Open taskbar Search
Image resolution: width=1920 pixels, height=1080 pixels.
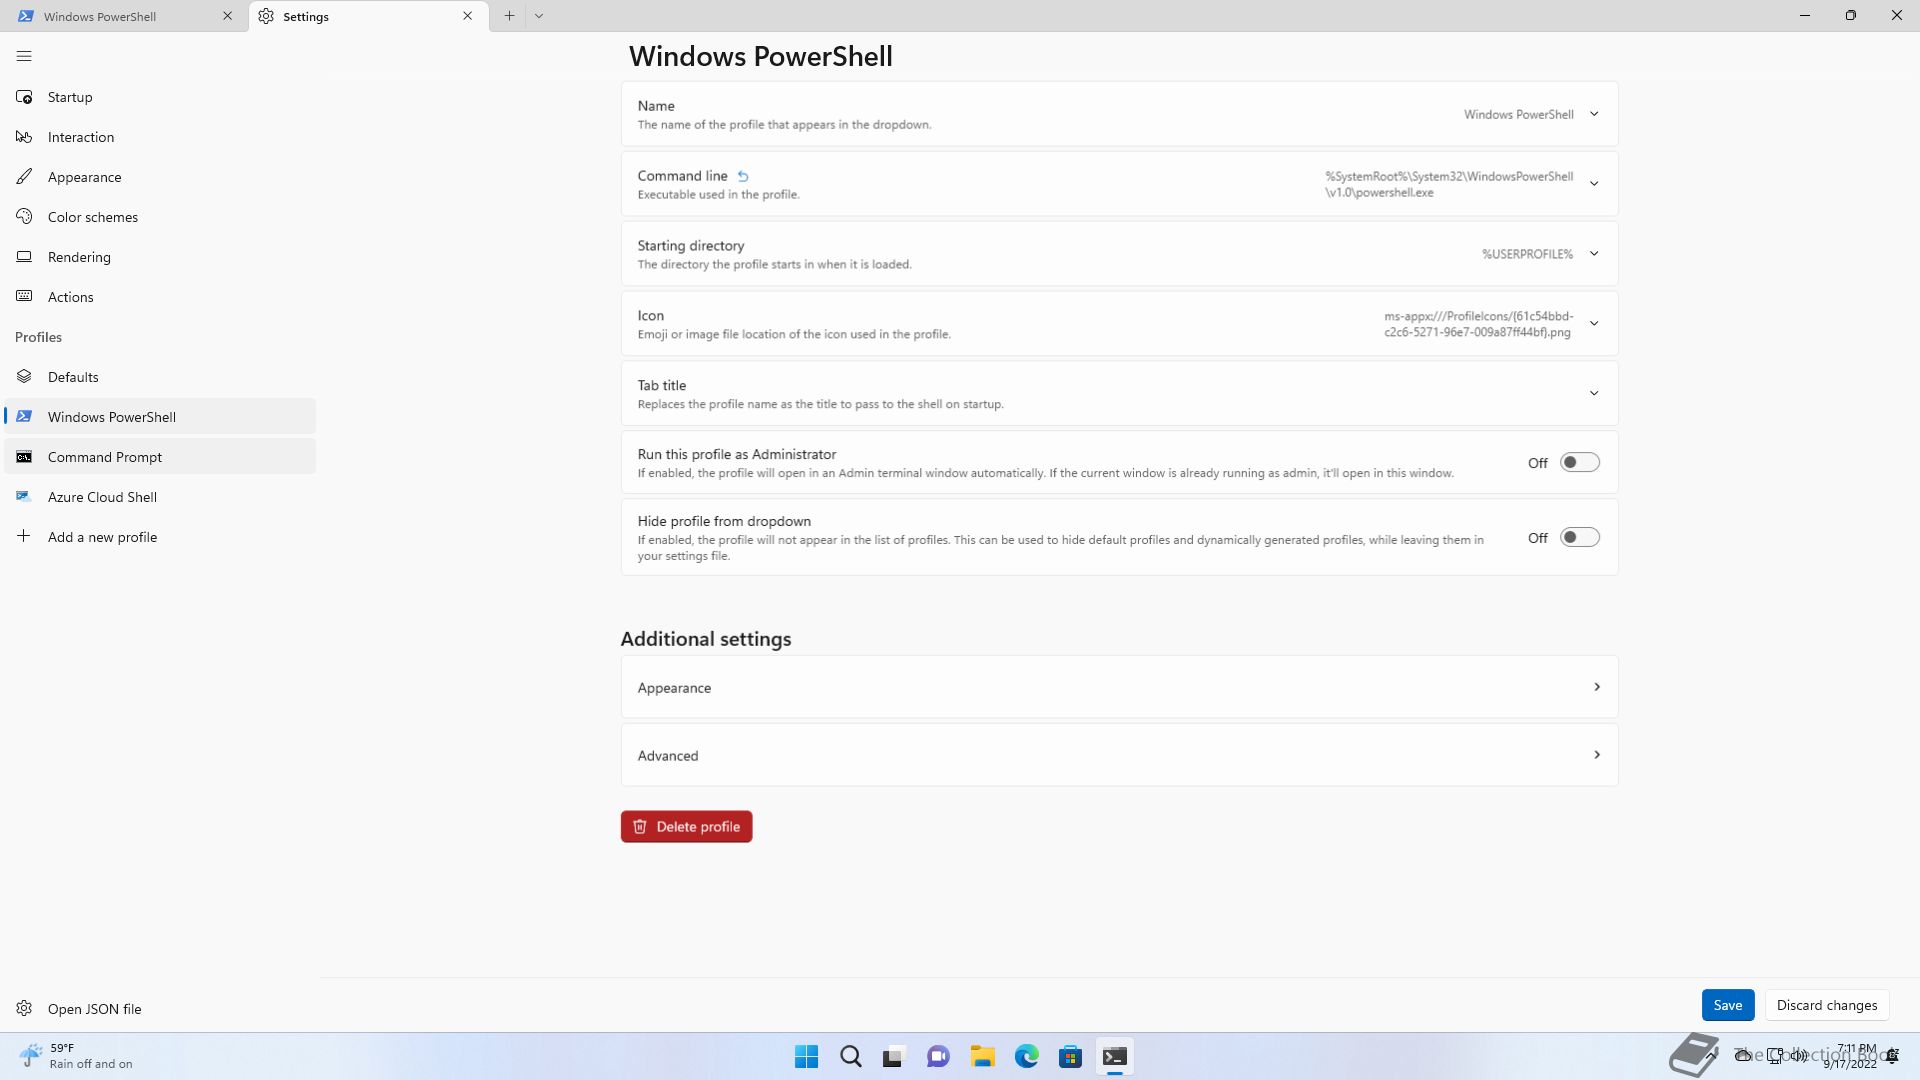(851, 1056)
